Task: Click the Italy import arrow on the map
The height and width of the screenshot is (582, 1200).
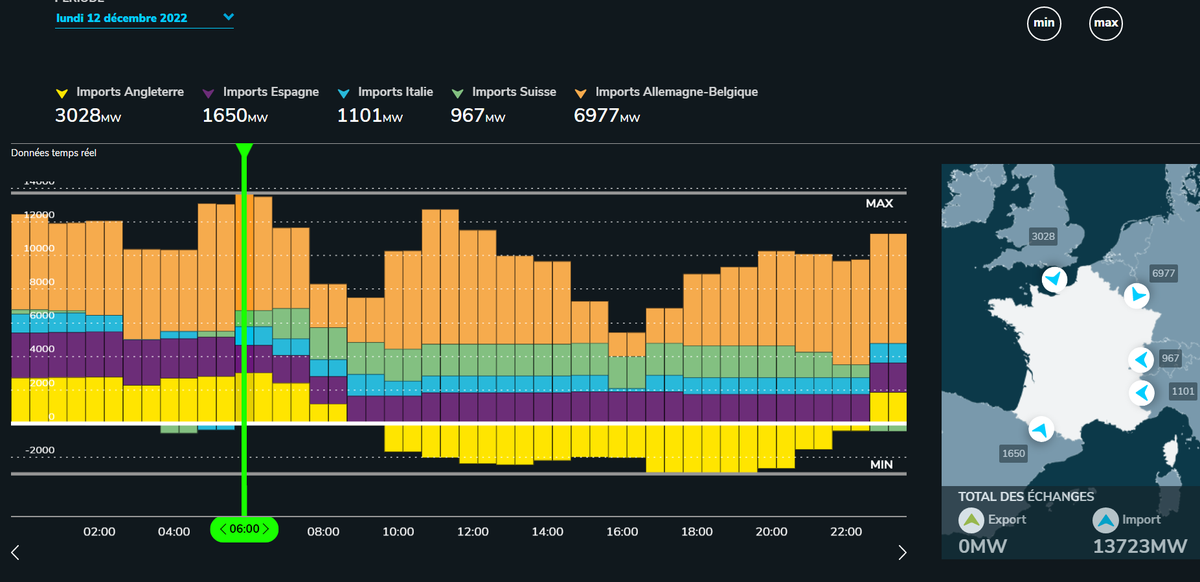Action: [x=1141, y=392]
